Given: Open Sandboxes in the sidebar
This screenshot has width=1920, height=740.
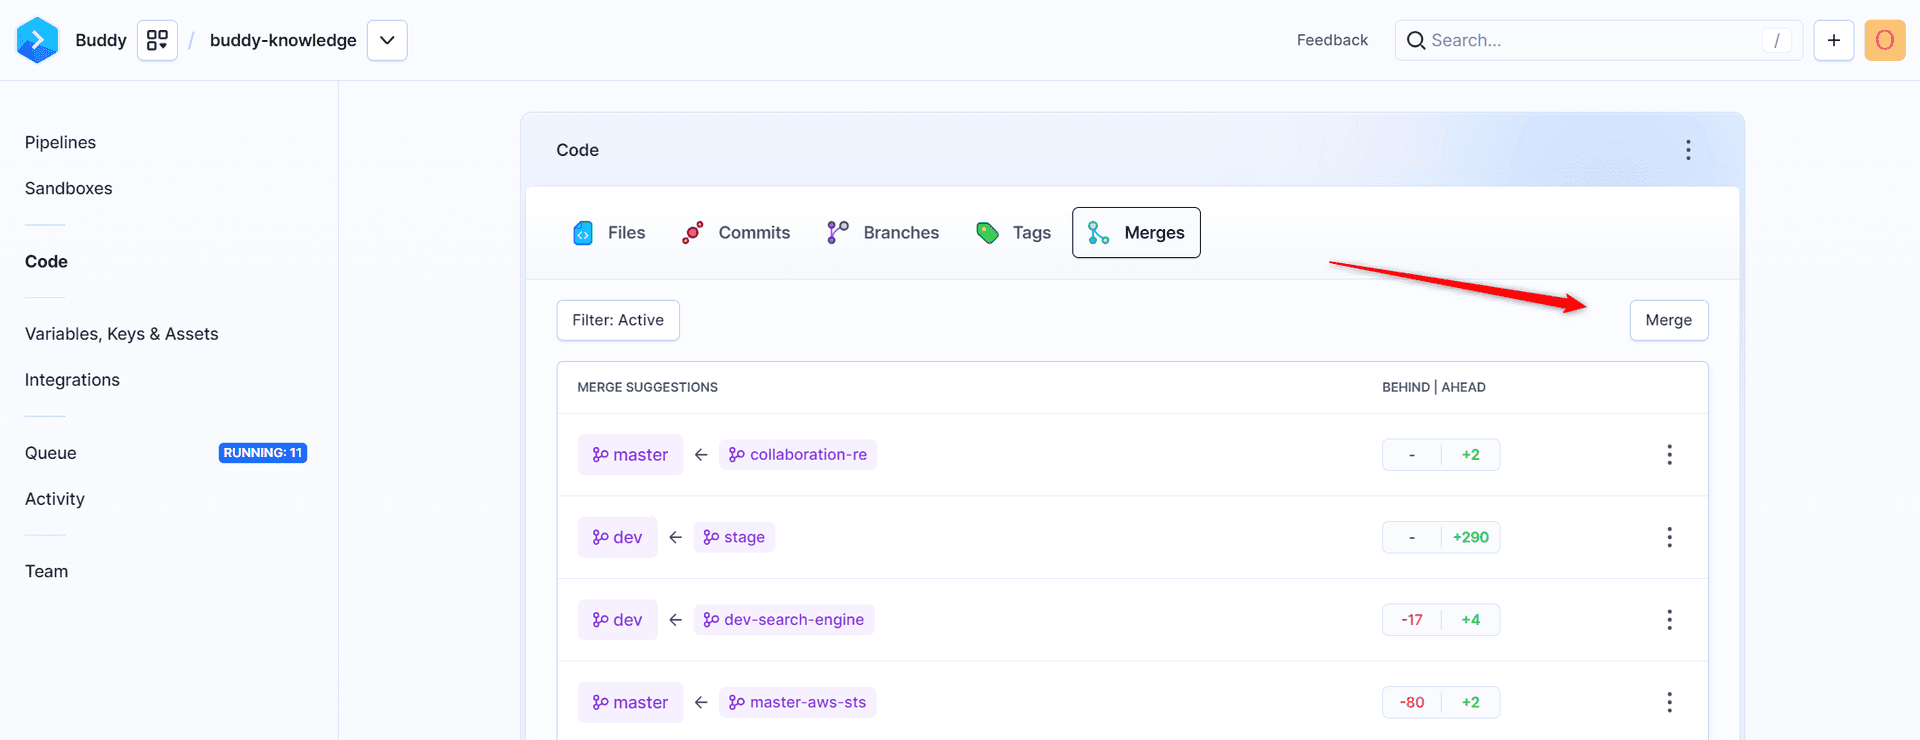Looking at the screenshot, I should pyautogui.click(x=68, y=188).
